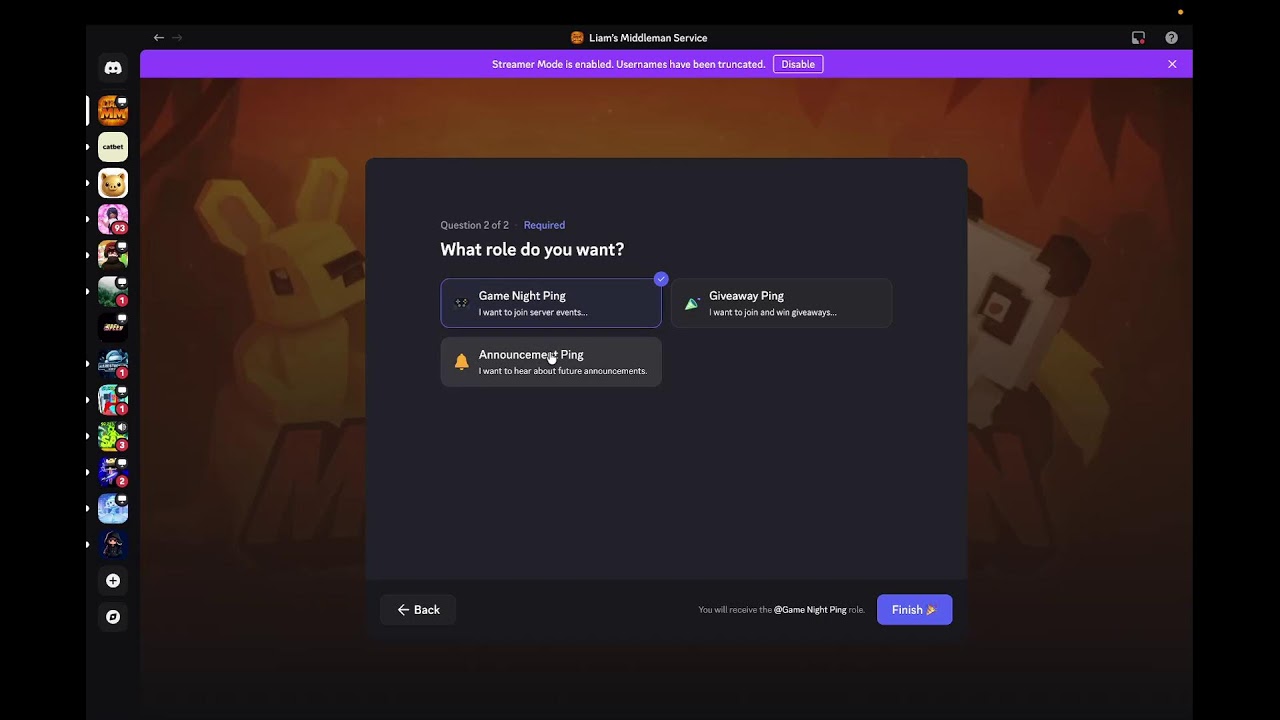This screenshot has width=1280, height=720.
Task: Click Finish to complete onboarding
Action: (x=914, y=610)
